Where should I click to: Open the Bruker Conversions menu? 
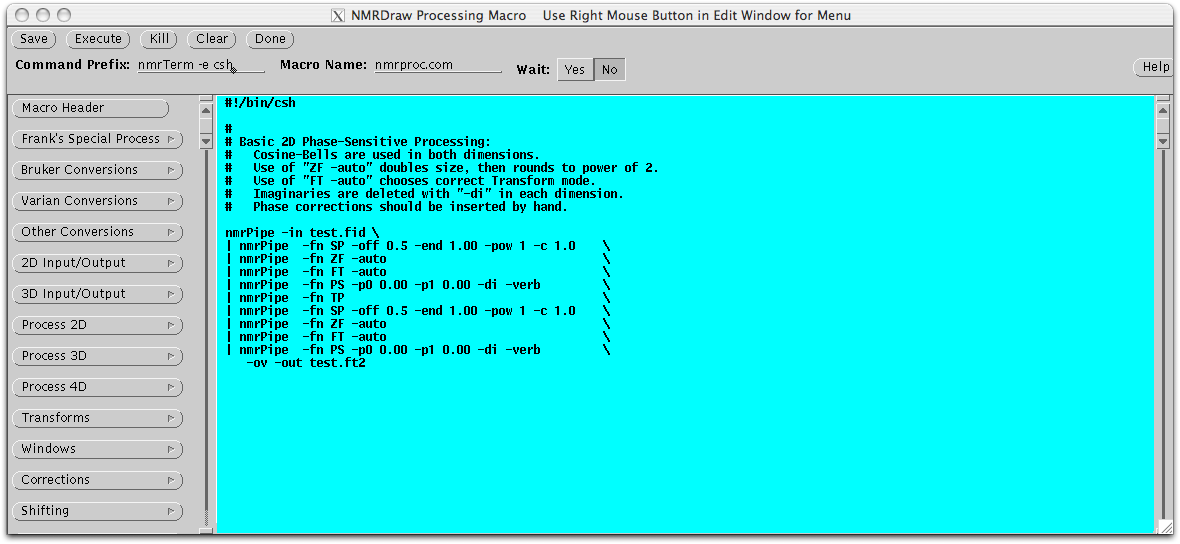pyautogui.click(x=97, y=170)
